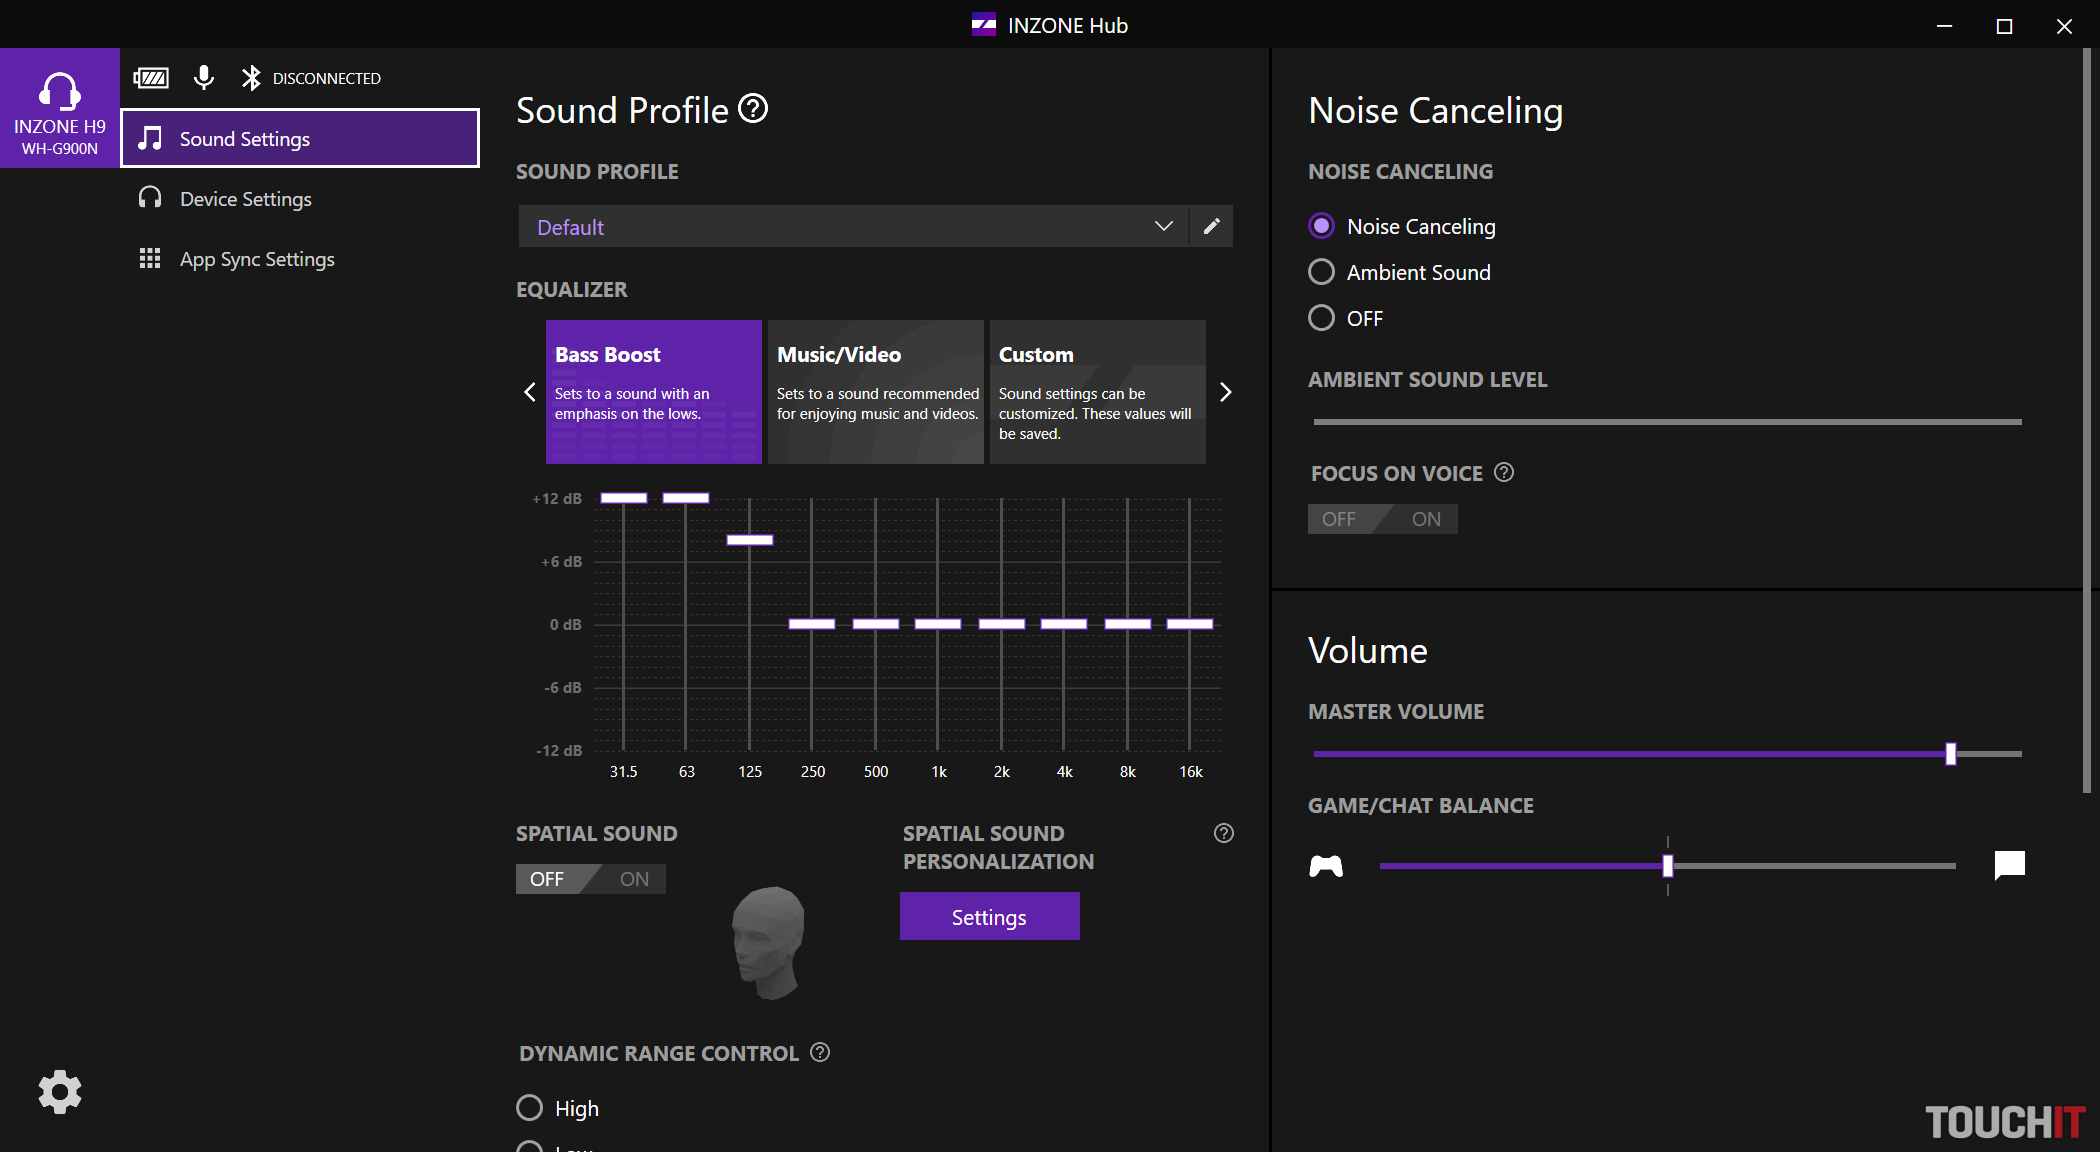This screenshot has height=1152, width=2100.
Task: Open the Default sound profile dropdown
Action: [852, 226]
